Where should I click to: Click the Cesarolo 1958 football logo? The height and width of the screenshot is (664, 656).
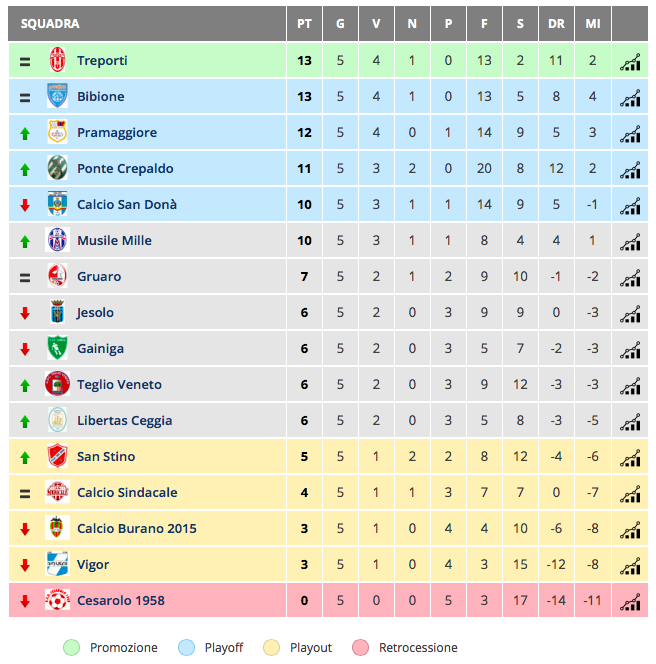click(x=57, y=600)
